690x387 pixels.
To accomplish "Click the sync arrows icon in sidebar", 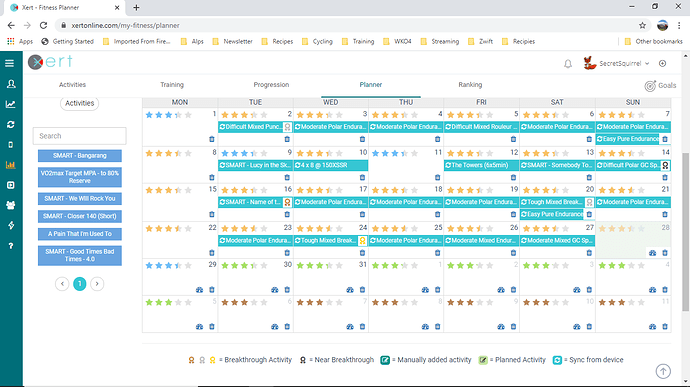I will (11, 125).
